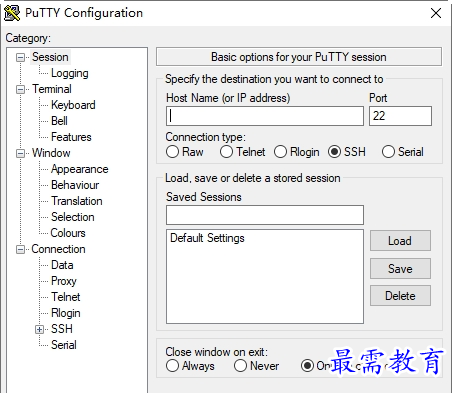Select Telnet connection type
The height and width of the screenshot is (393, 452).
tap(226, 152)
